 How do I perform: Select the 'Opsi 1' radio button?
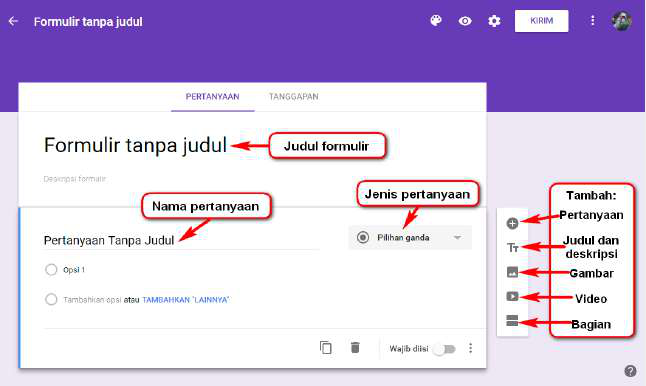tap(51, 270)
